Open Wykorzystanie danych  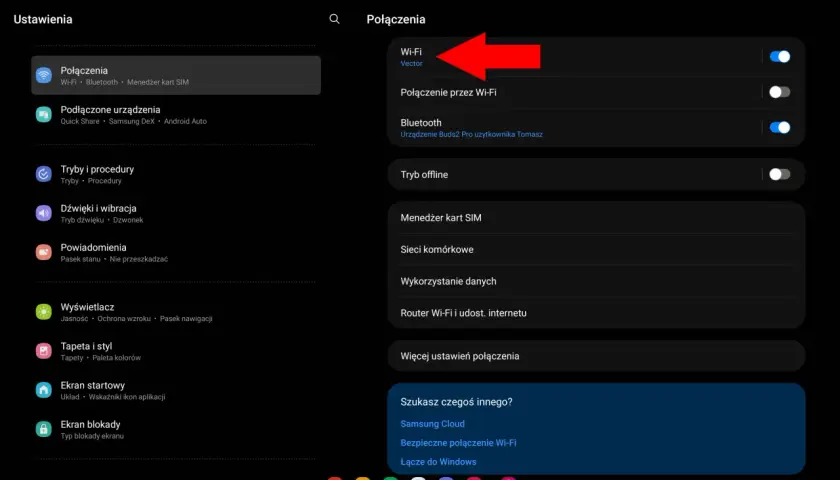tap(596, 281)
